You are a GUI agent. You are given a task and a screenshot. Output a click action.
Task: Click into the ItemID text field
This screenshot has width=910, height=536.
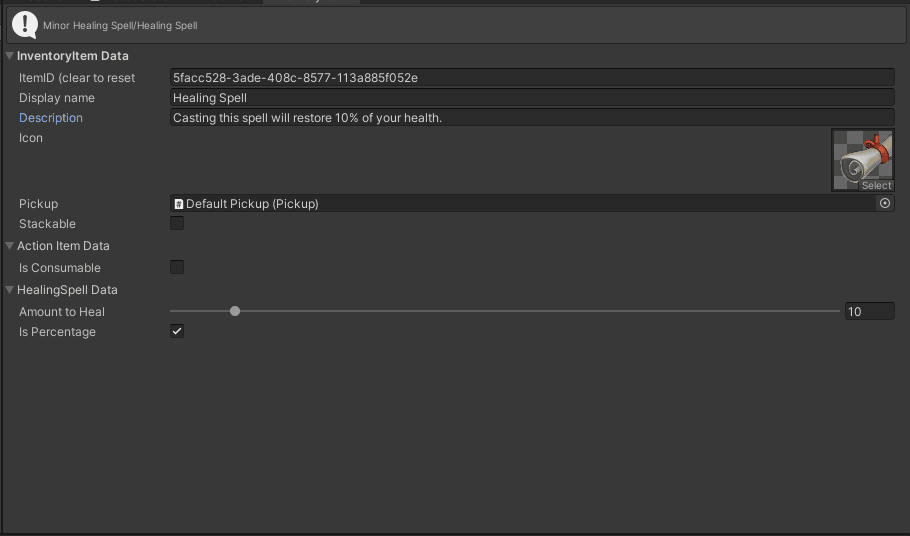click(530, 78)
